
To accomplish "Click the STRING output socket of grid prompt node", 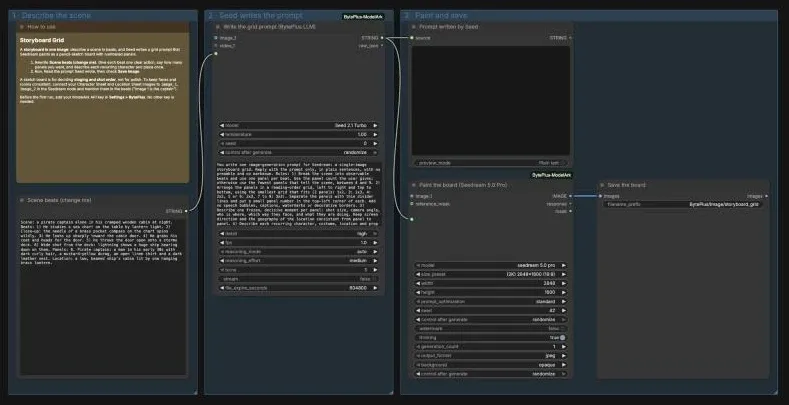I will tap(382, 38).
